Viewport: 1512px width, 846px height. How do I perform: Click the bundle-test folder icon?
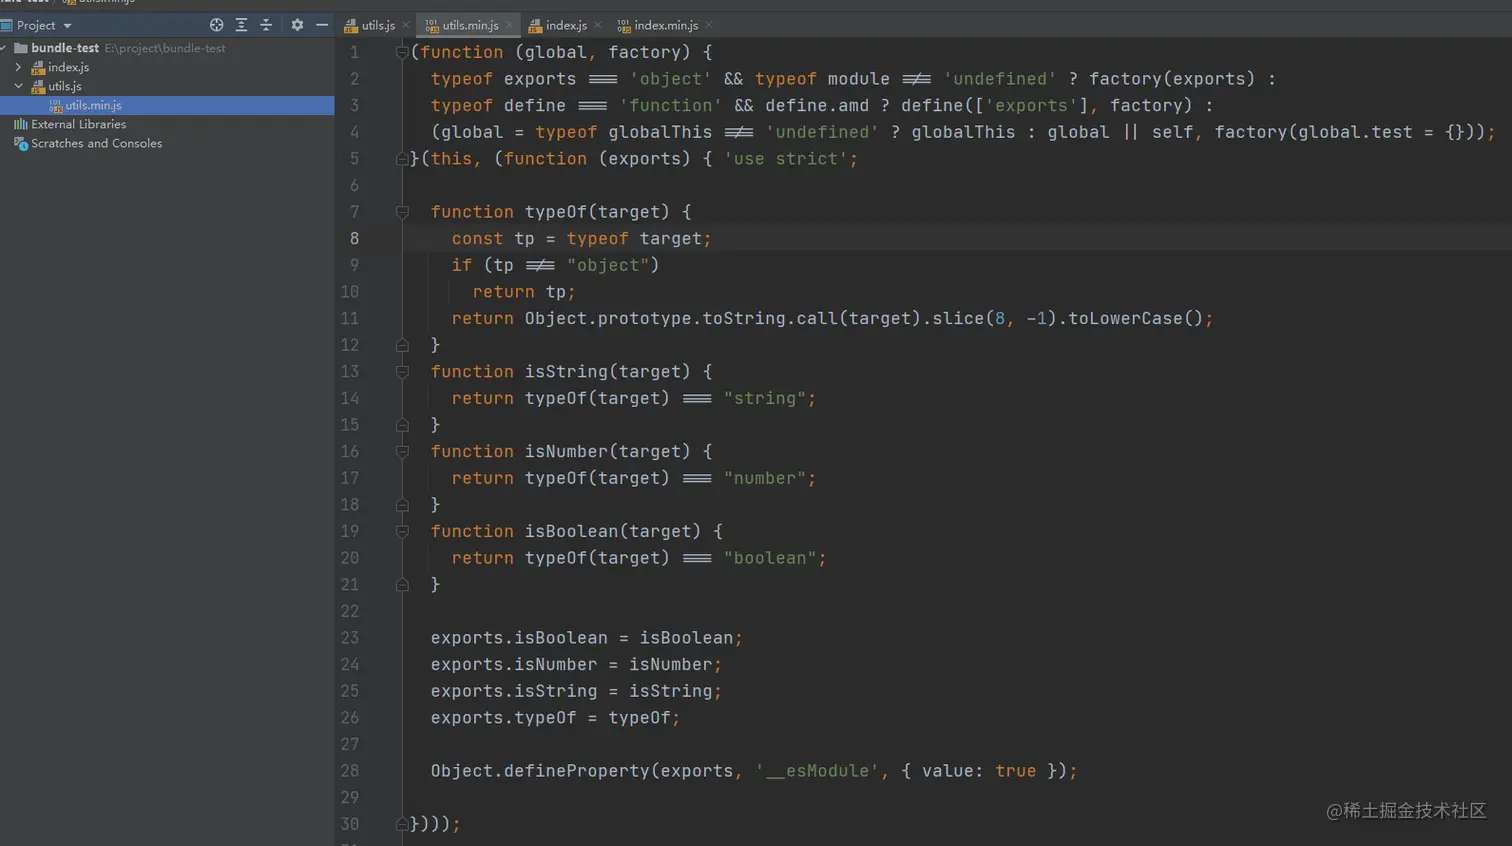[x=20, y=48]
